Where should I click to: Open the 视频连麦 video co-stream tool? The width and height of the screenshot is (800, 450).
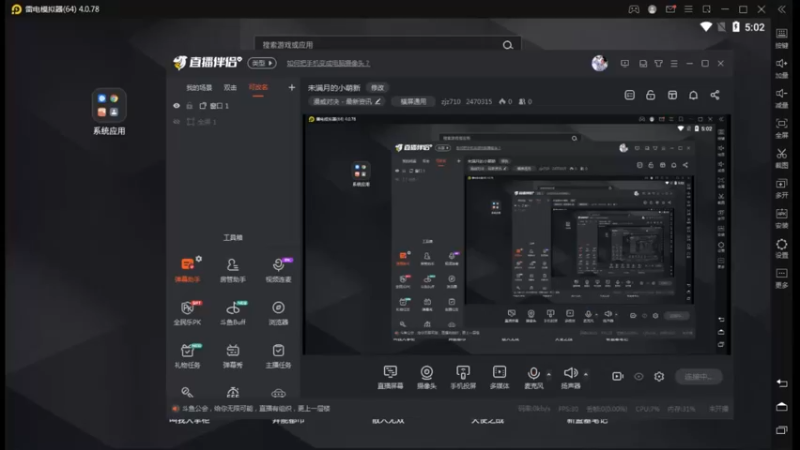point(278,270)
